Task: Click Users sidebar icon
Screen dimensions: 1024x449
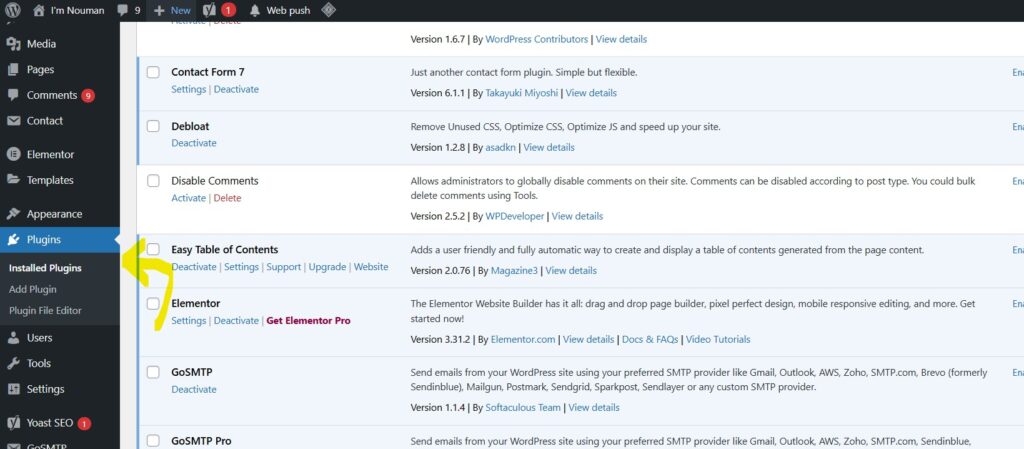Action: coord(13,338)
